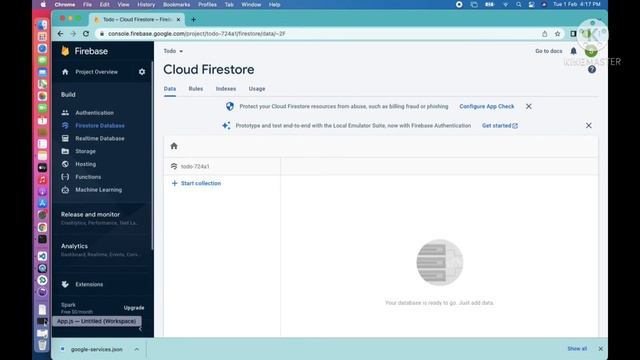Open notifications bell icon
Viewport: 640px width, 360px height.
[x=573, y=51]
